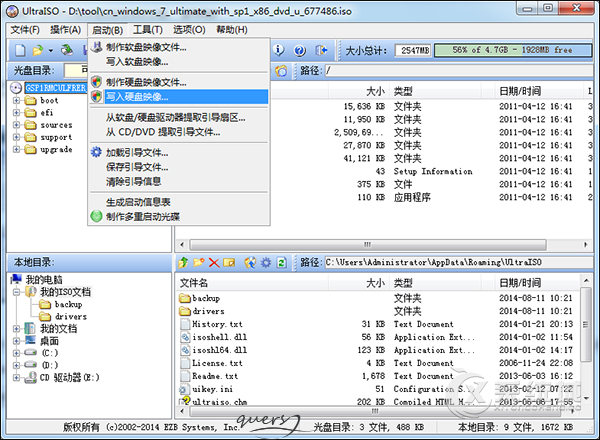Viewport: 600px width, 440px height.
Task: Choose 清除引导信息 menu entry
Action: 179,181
